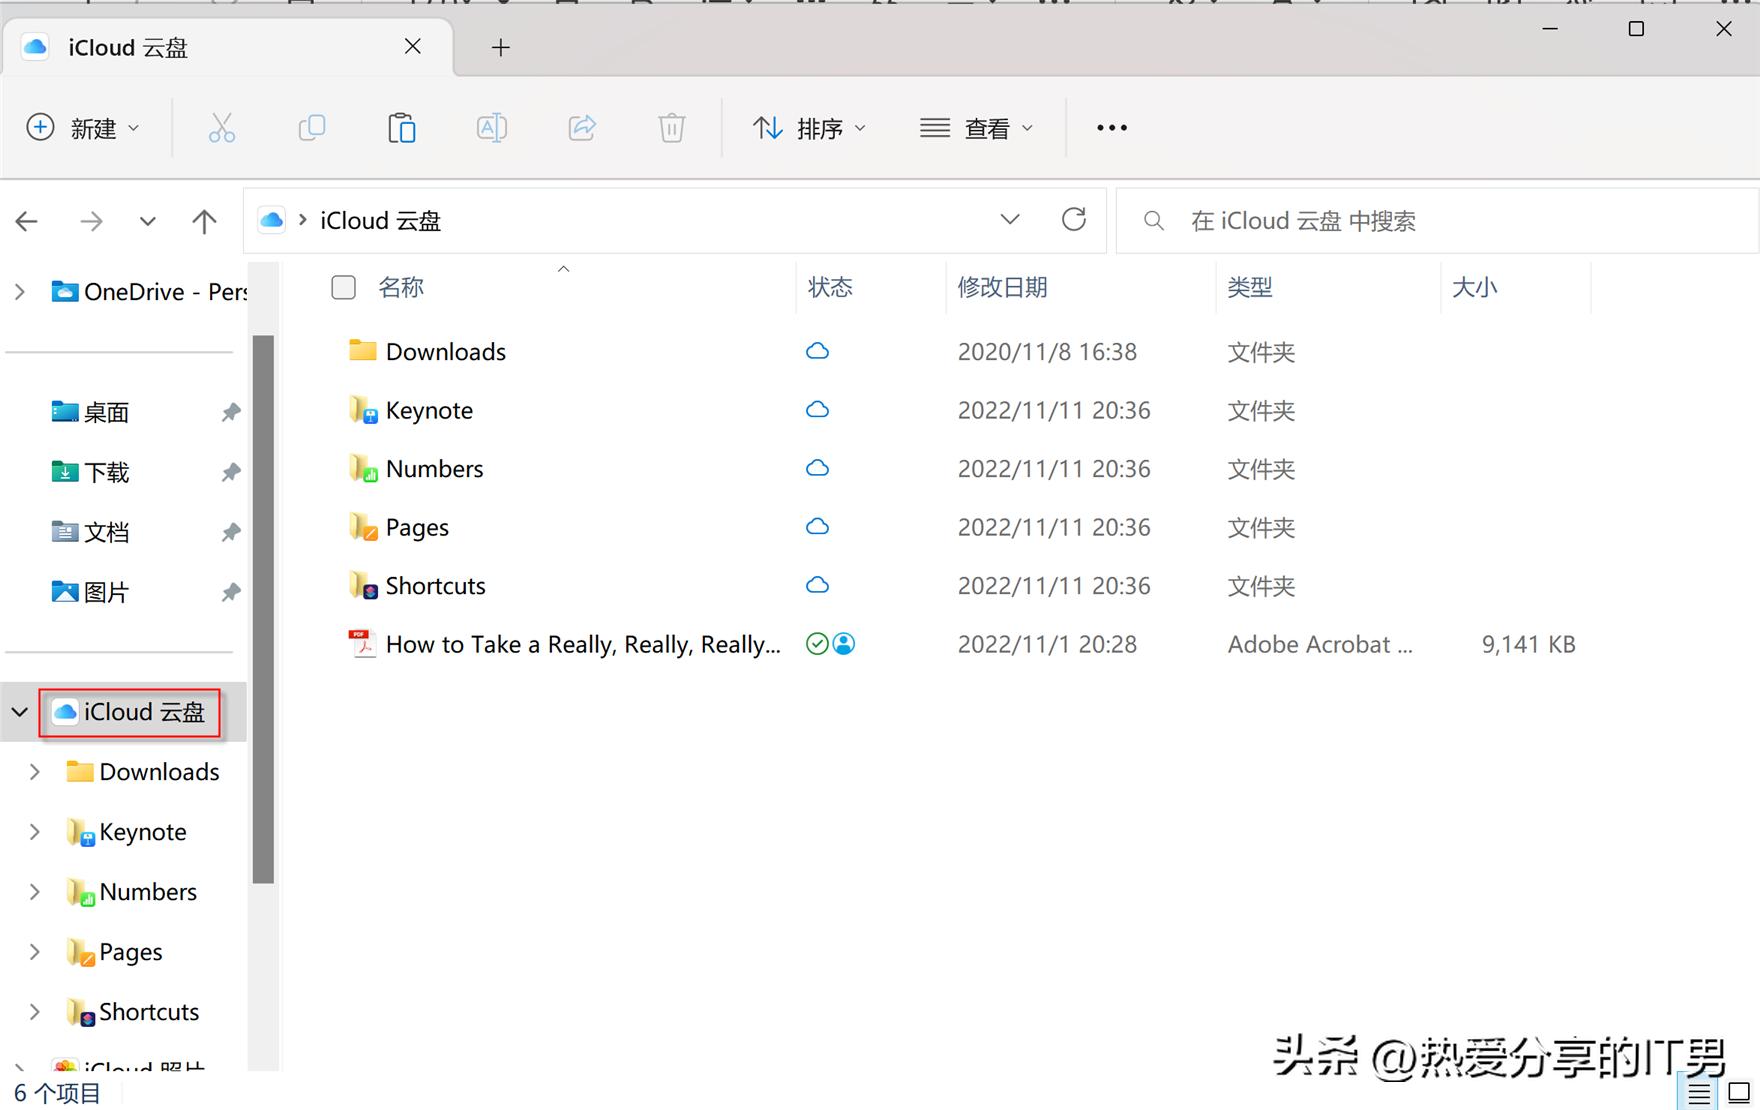
Task: Refresh the current folder view
Action: coord(1074,219)
